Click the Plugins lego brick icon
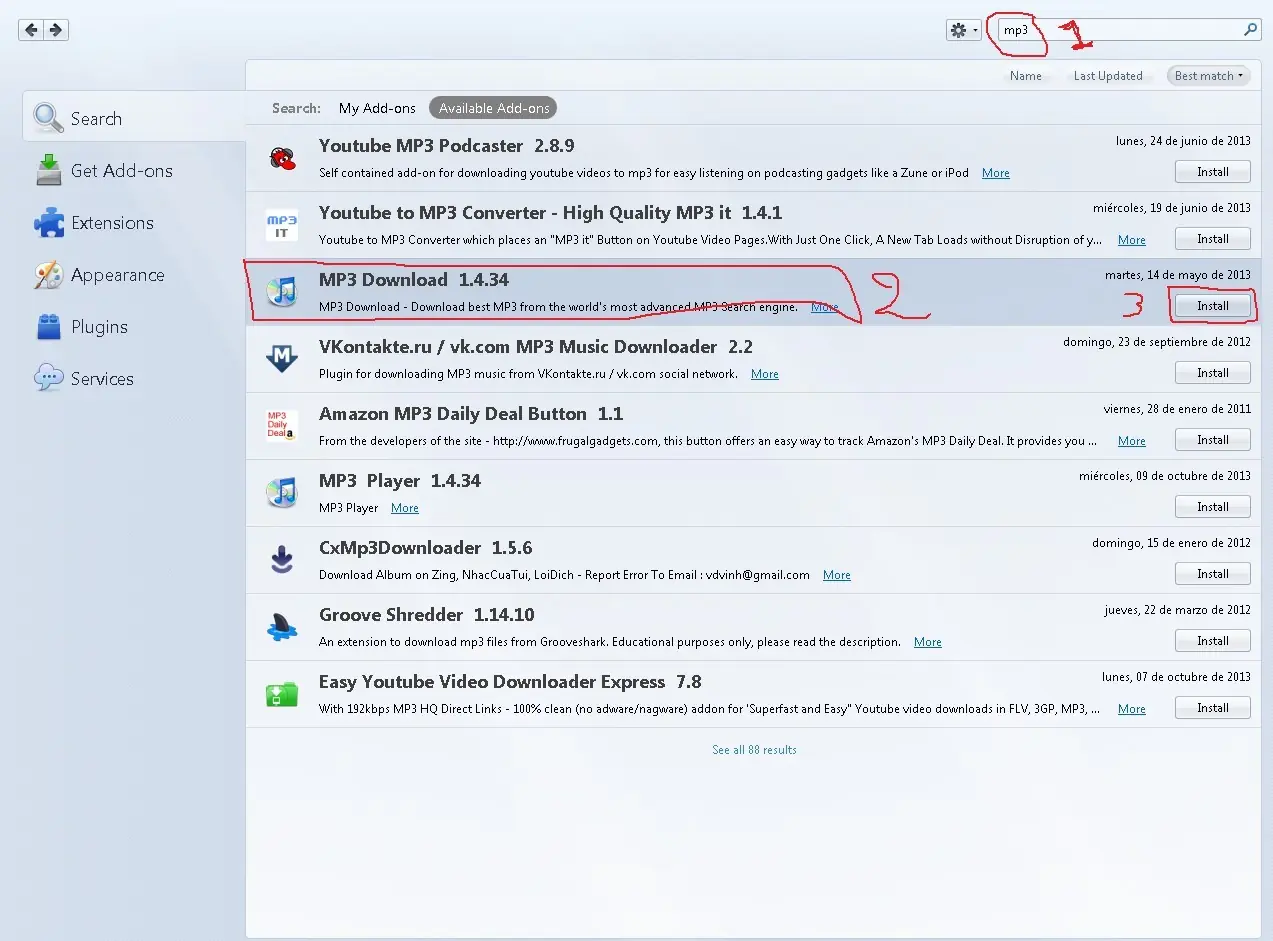The height and width of the screenshot is (941, 1273). pyautogui.click(x=48, y=326)
